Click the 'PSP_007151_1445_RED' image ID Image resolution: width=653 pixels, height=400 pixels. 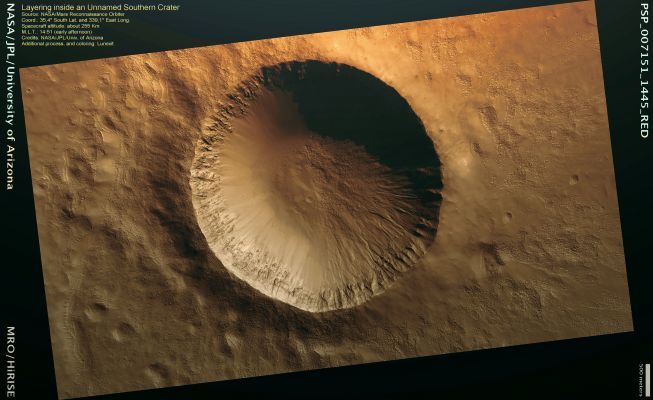point(644,71)
